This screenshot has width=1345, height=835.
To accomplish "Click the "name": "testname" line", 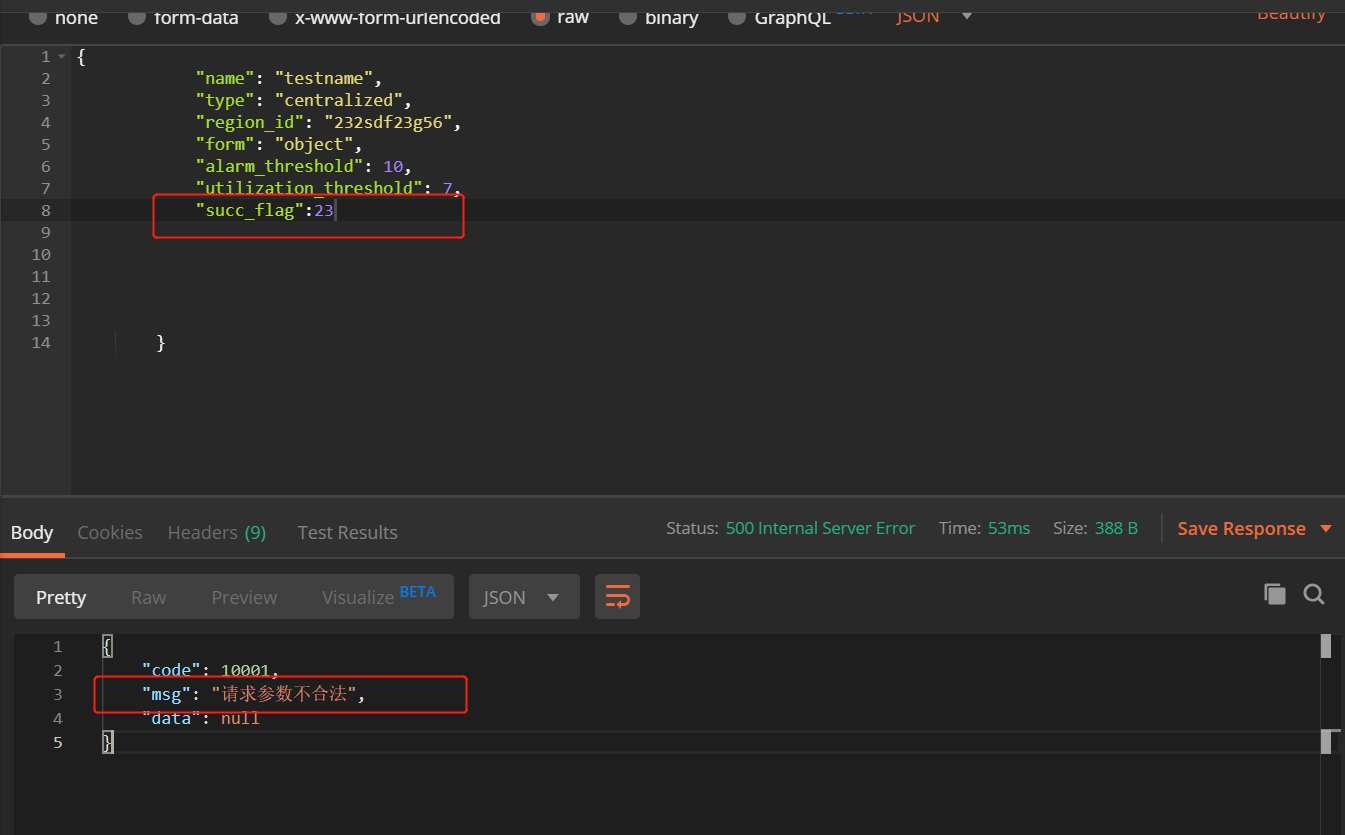I will tap(289, 78).
